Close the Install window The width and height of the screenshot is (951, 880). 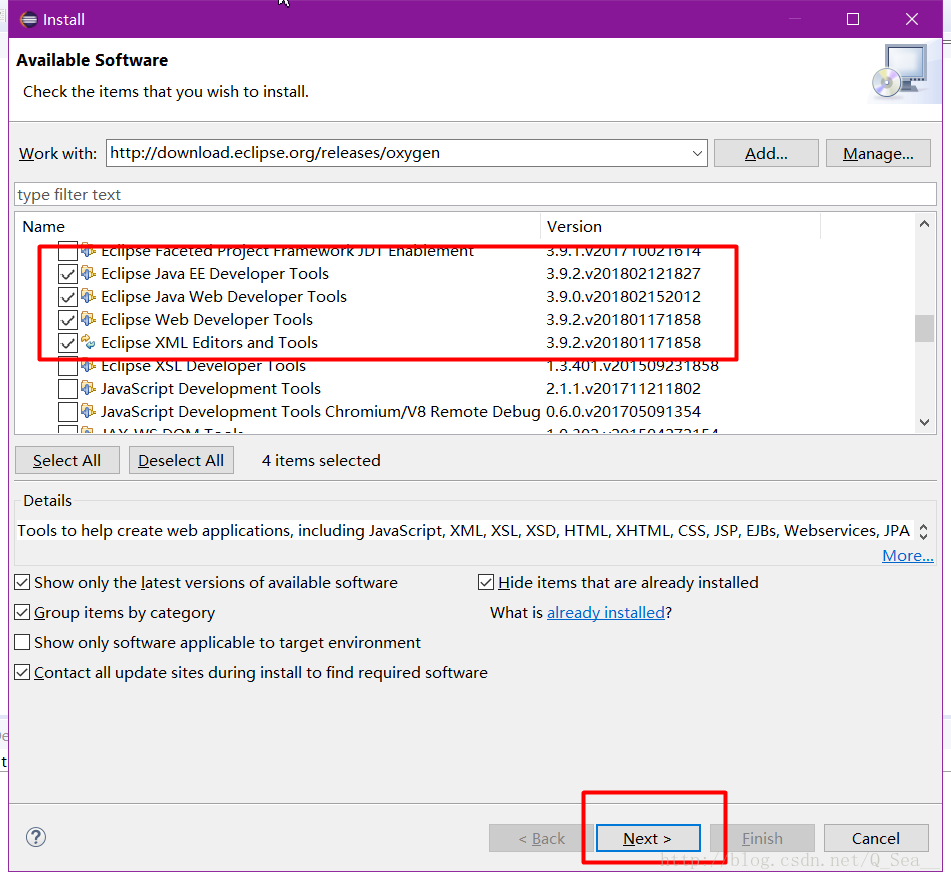[912, 19]
